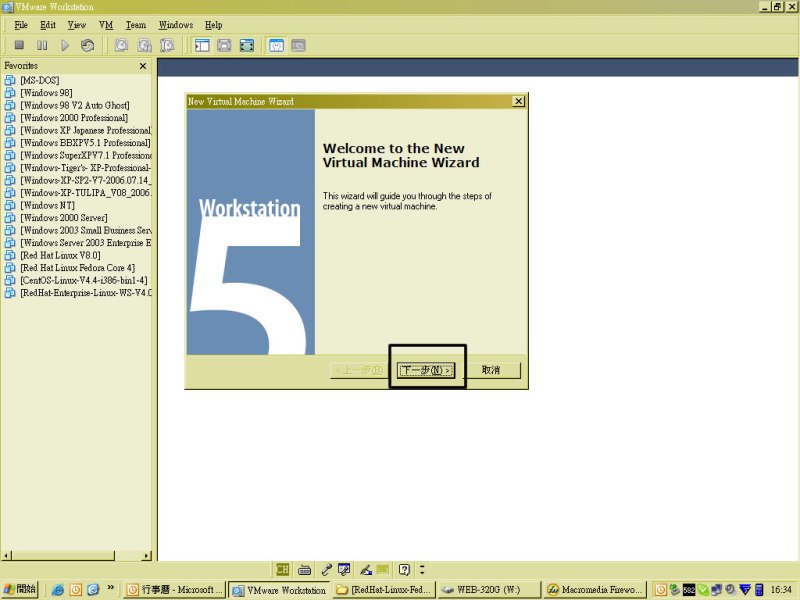Select [Red Hat Linux Fedora Core 4] favorite
Screen dimensions: 800x600
pos(78,268)
